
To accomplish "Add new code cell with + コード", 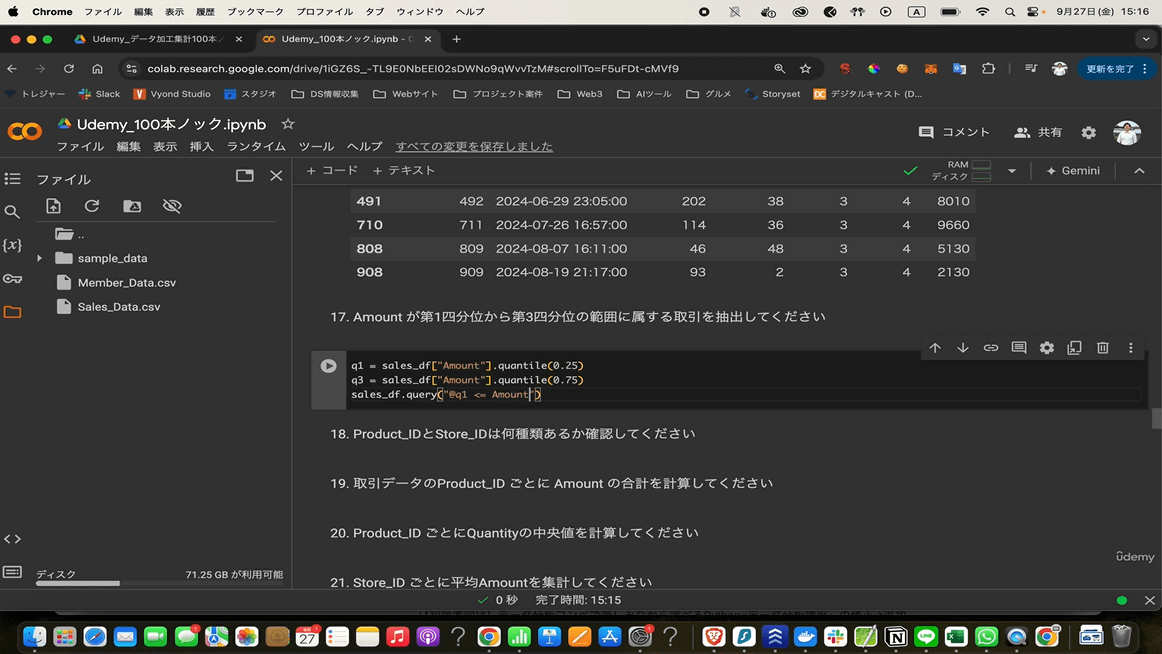I will 332,171.
